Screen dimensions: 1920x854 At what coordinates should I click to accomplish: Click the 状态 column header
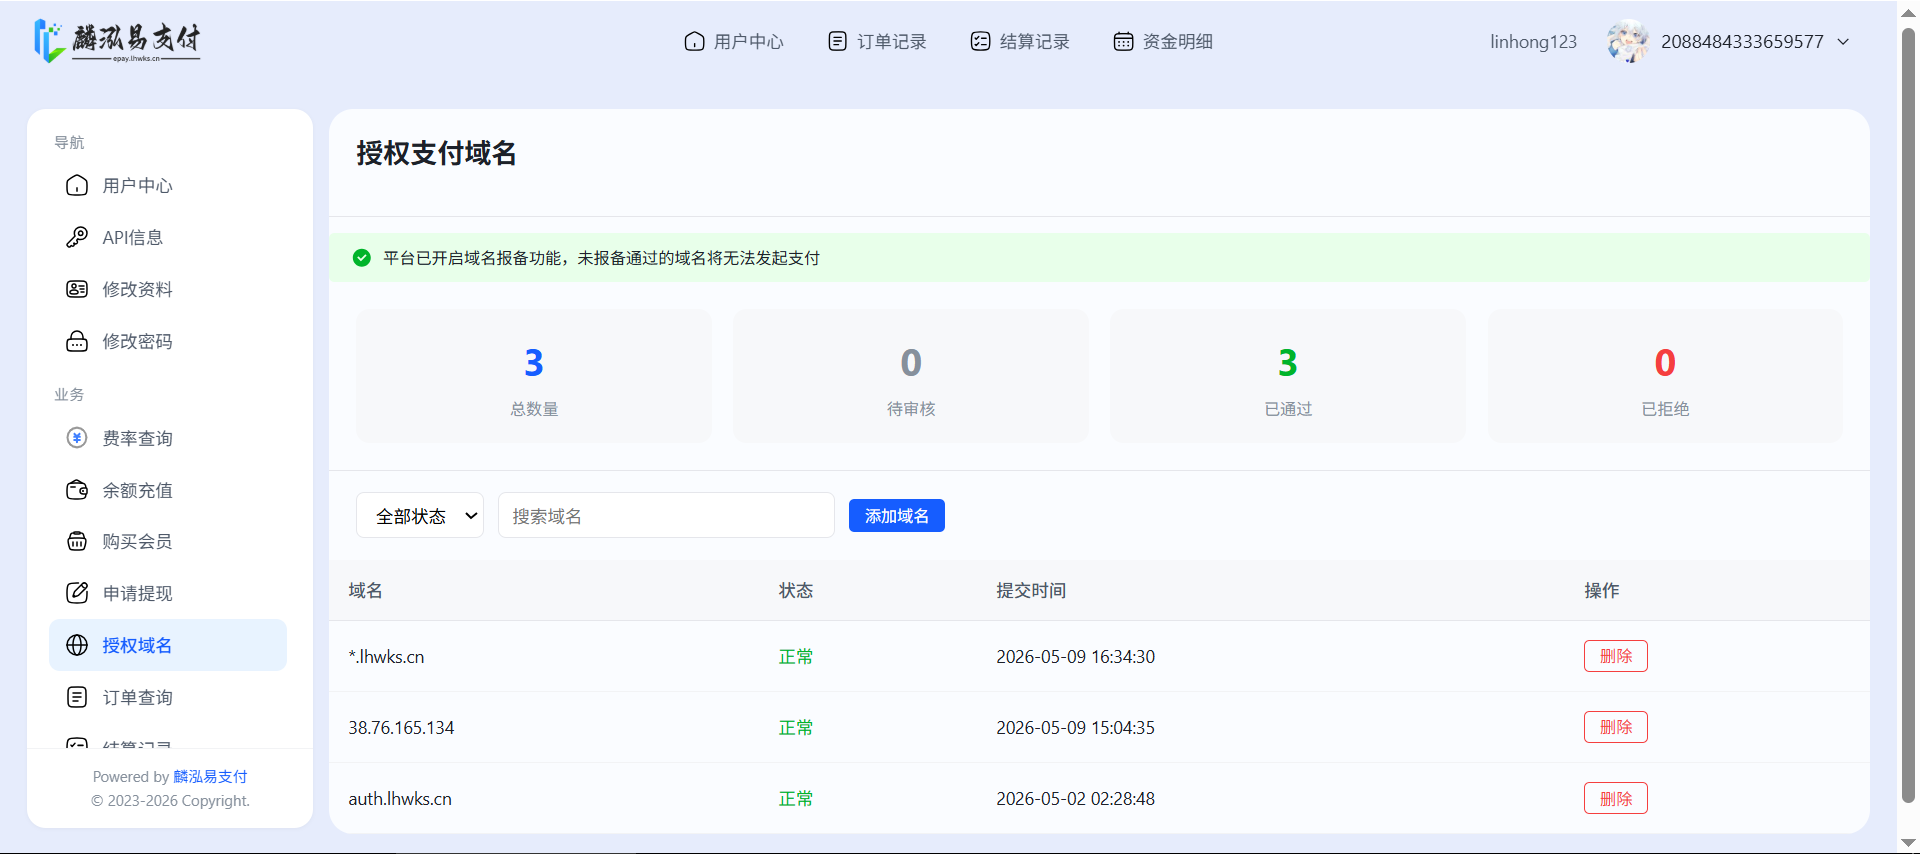coord(796,591)
